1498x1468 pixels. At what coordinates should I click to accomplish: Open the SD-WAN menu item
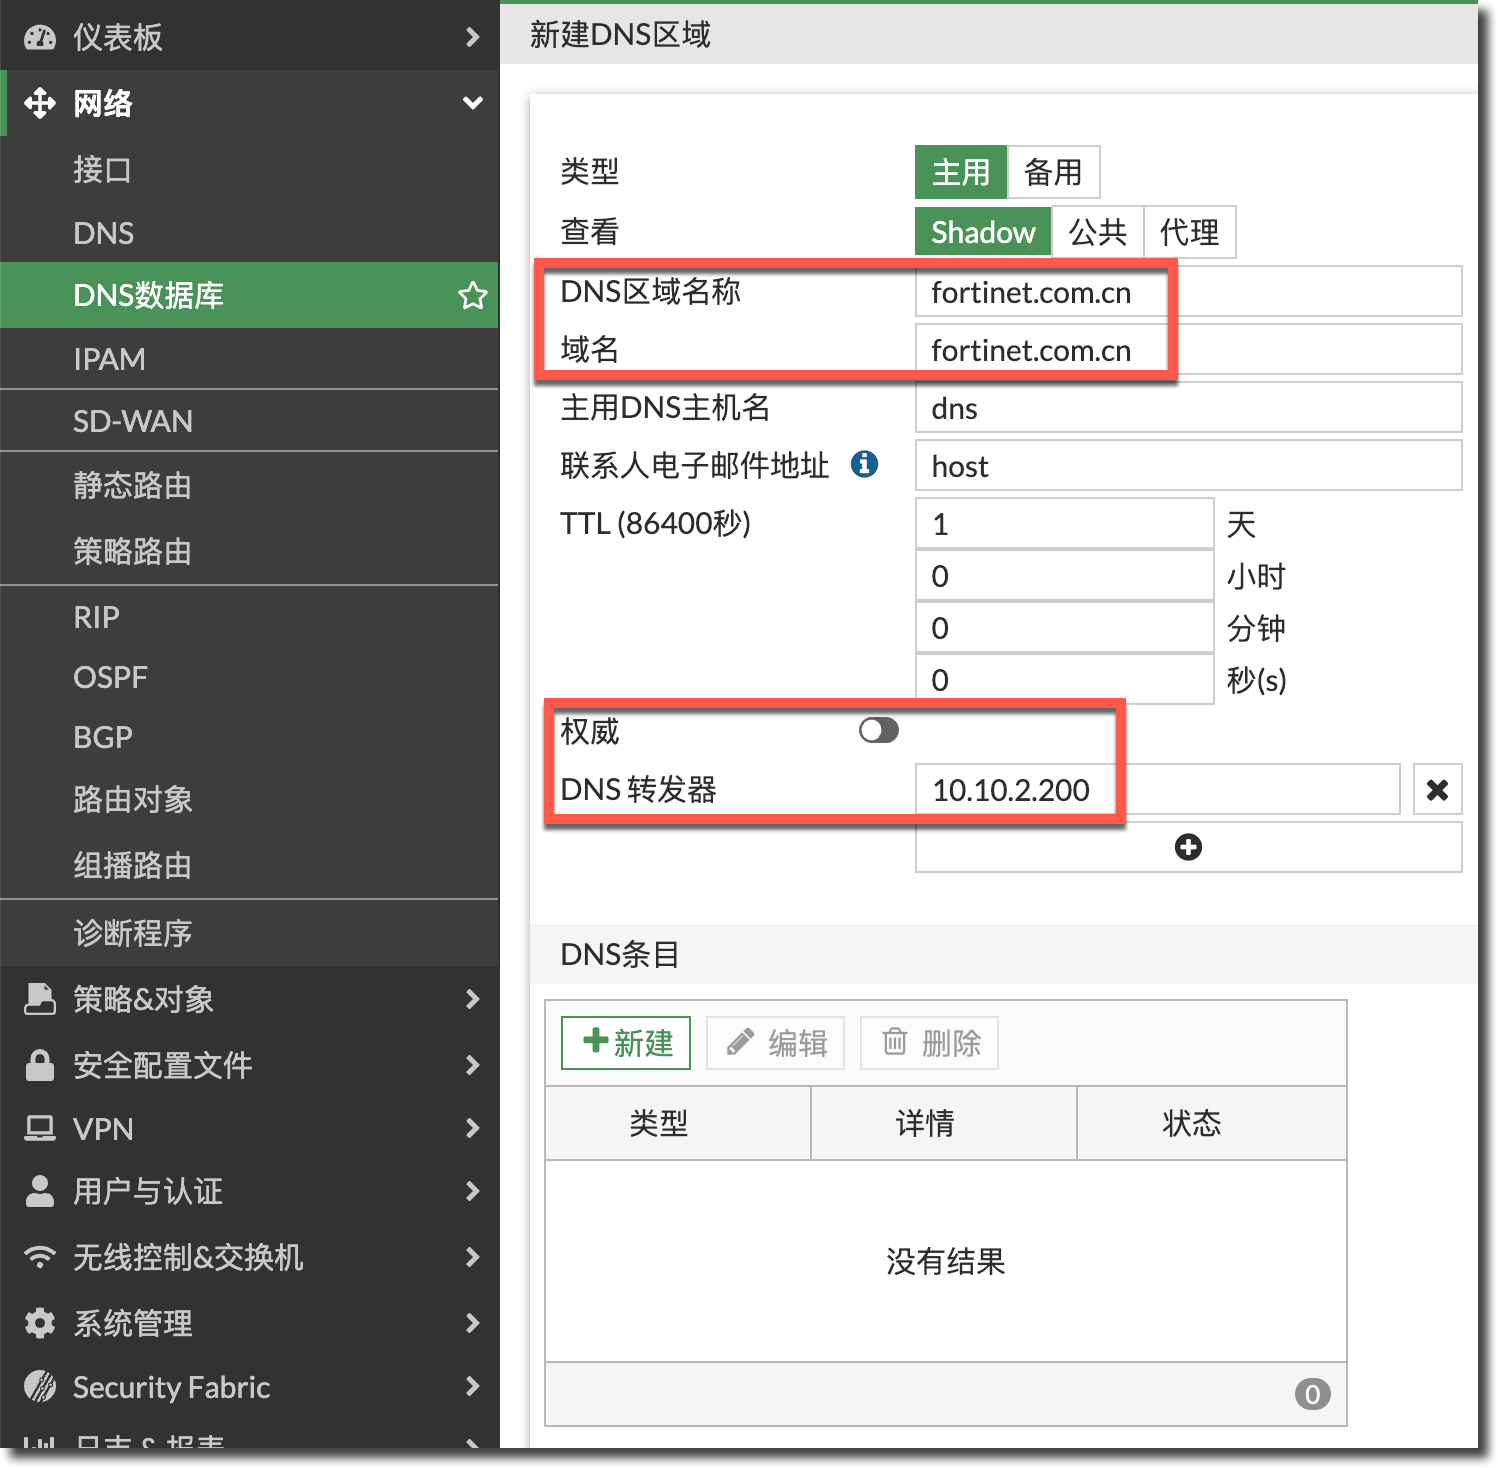point(133,421)
